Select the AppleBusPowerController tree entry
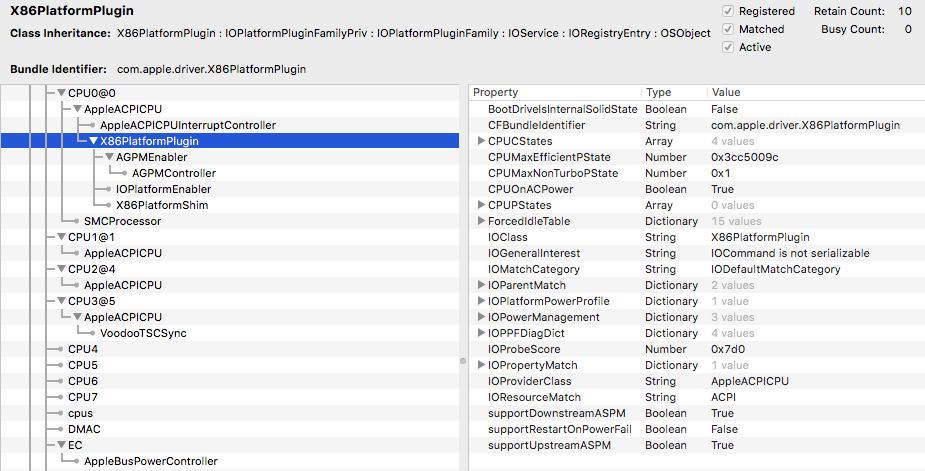The image size is (925, 471). pyautogui.click(x=150, y=461)
